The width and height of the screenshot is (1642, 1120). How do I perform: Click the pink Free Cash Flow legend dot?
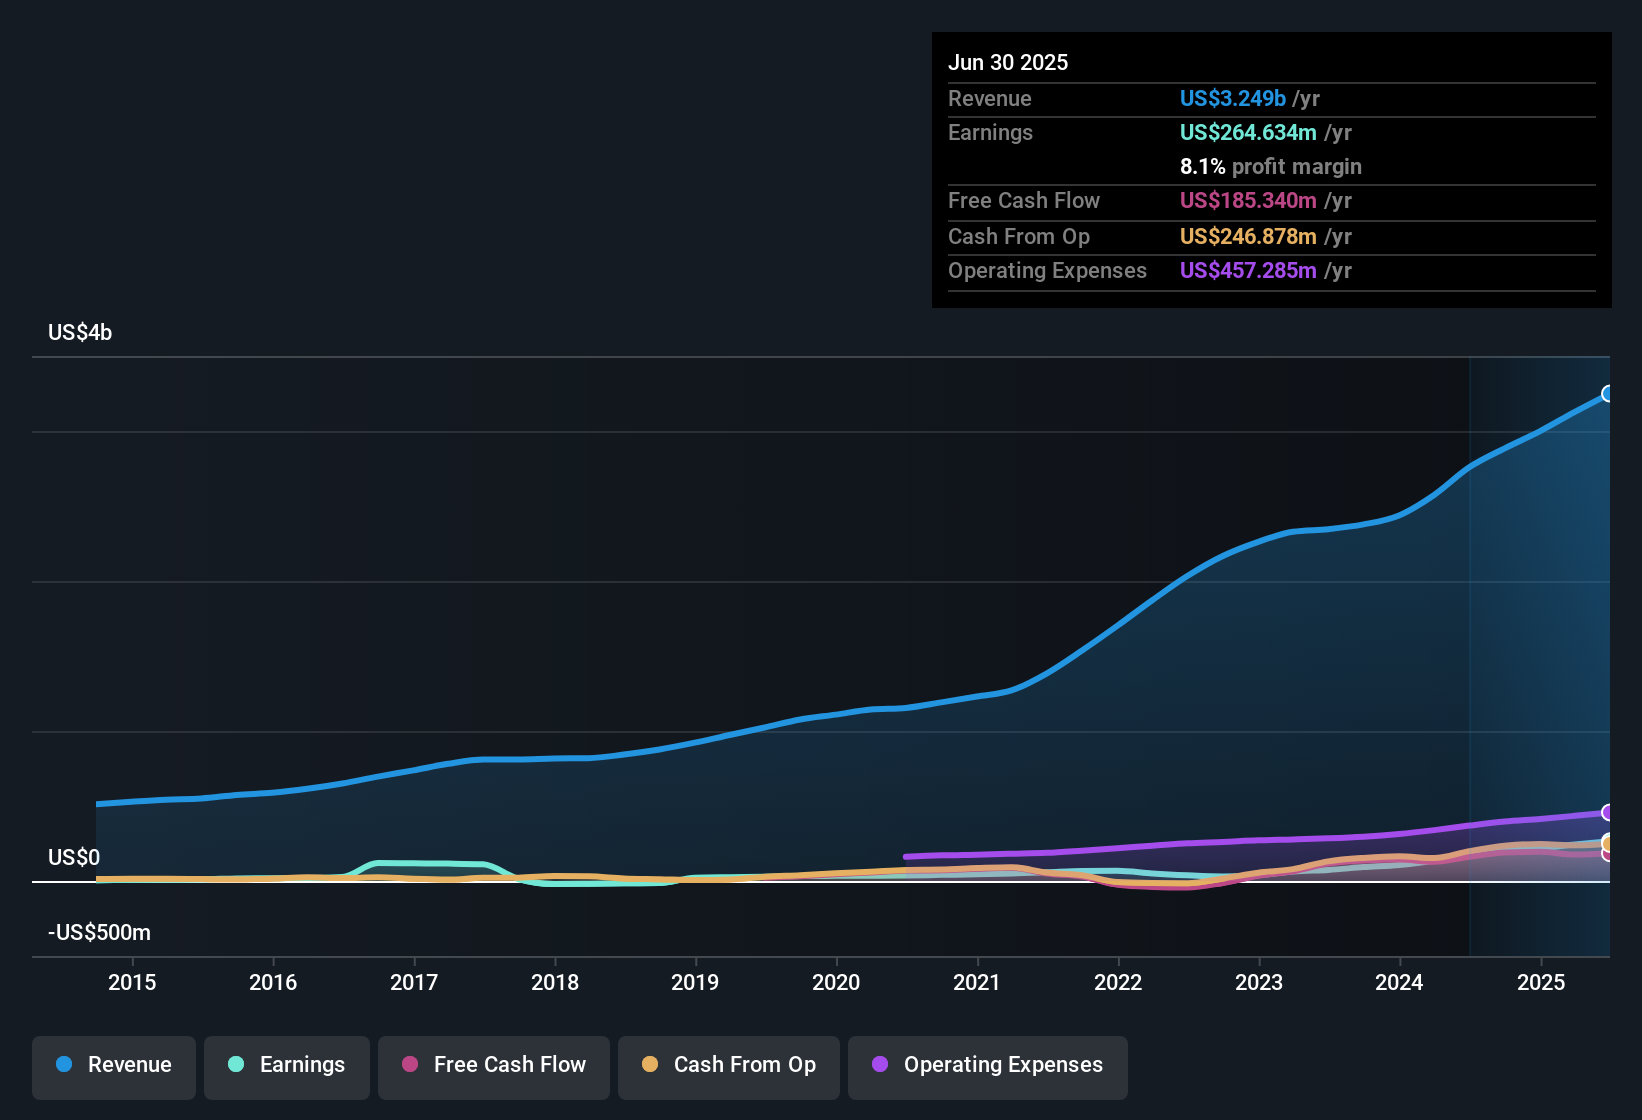409,1065
